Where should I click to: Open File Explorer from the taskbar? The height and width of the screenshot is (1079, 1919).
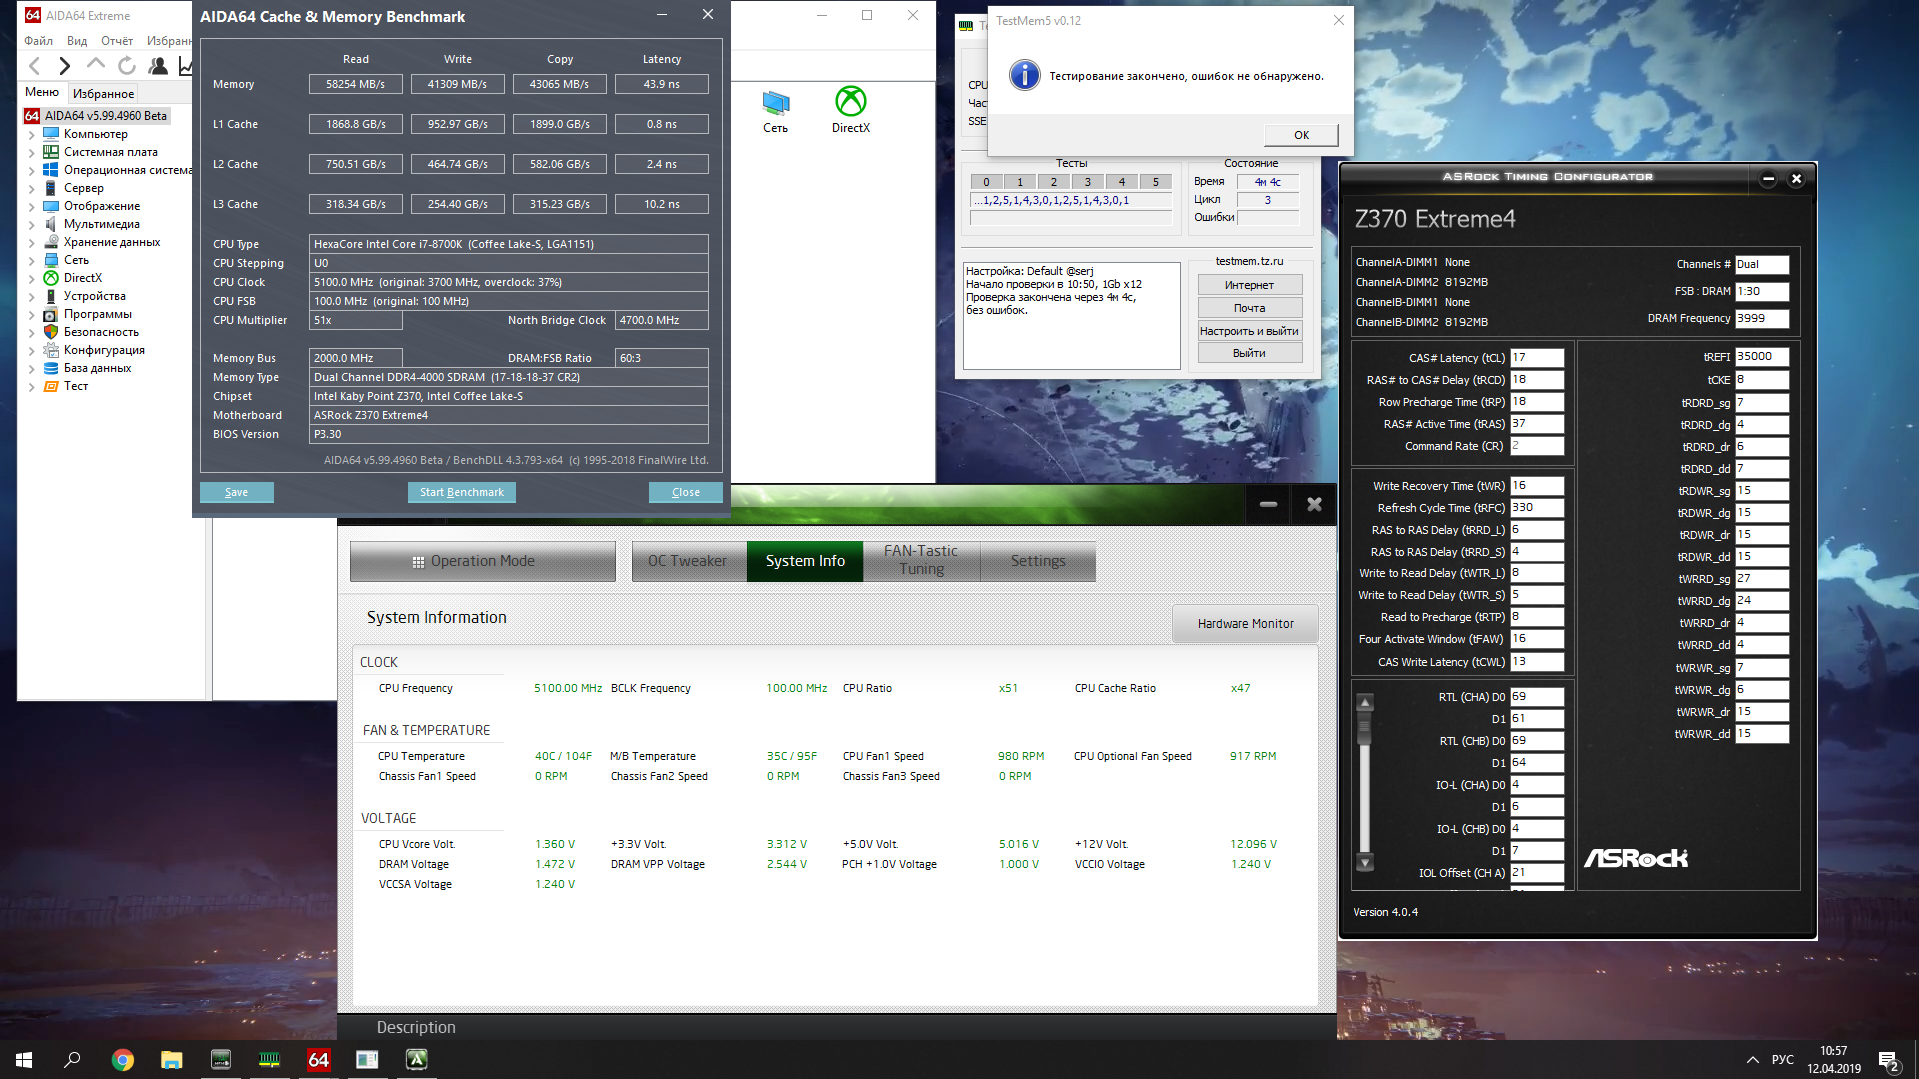[172, 1060]
